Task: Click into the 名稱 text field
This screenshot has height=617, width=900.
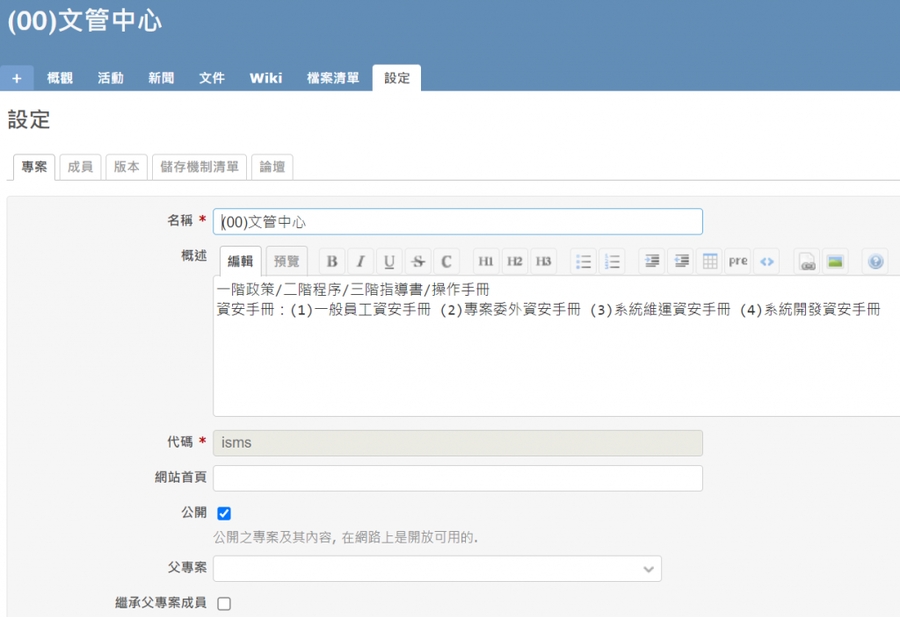Action: [x=457, y=222]
